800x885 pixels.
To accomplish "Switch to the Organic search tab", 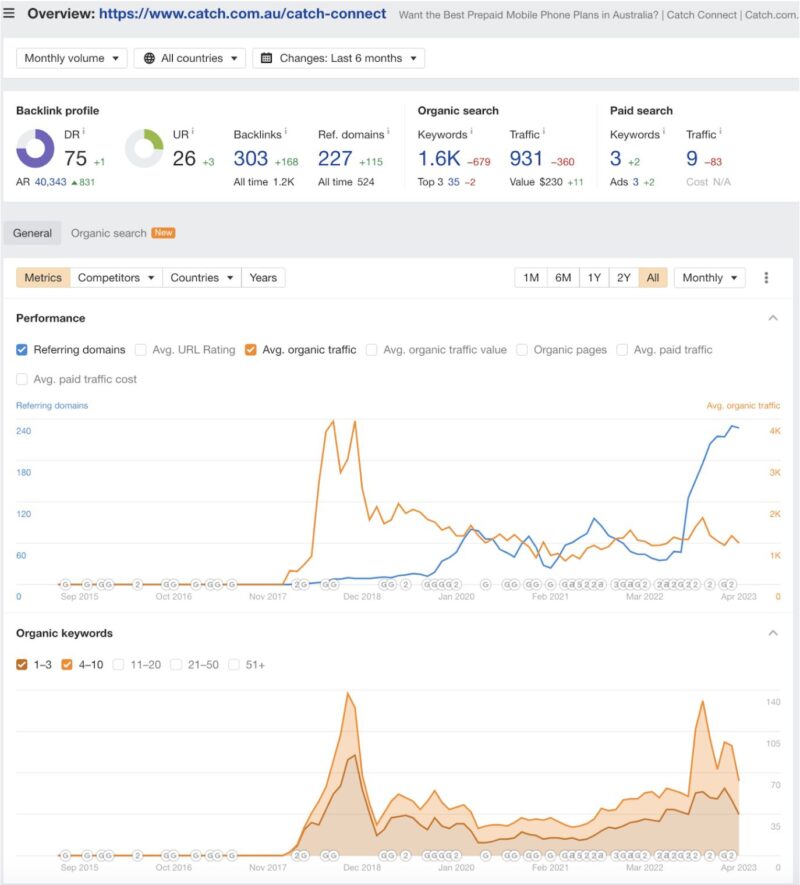I will pos(111,232).
